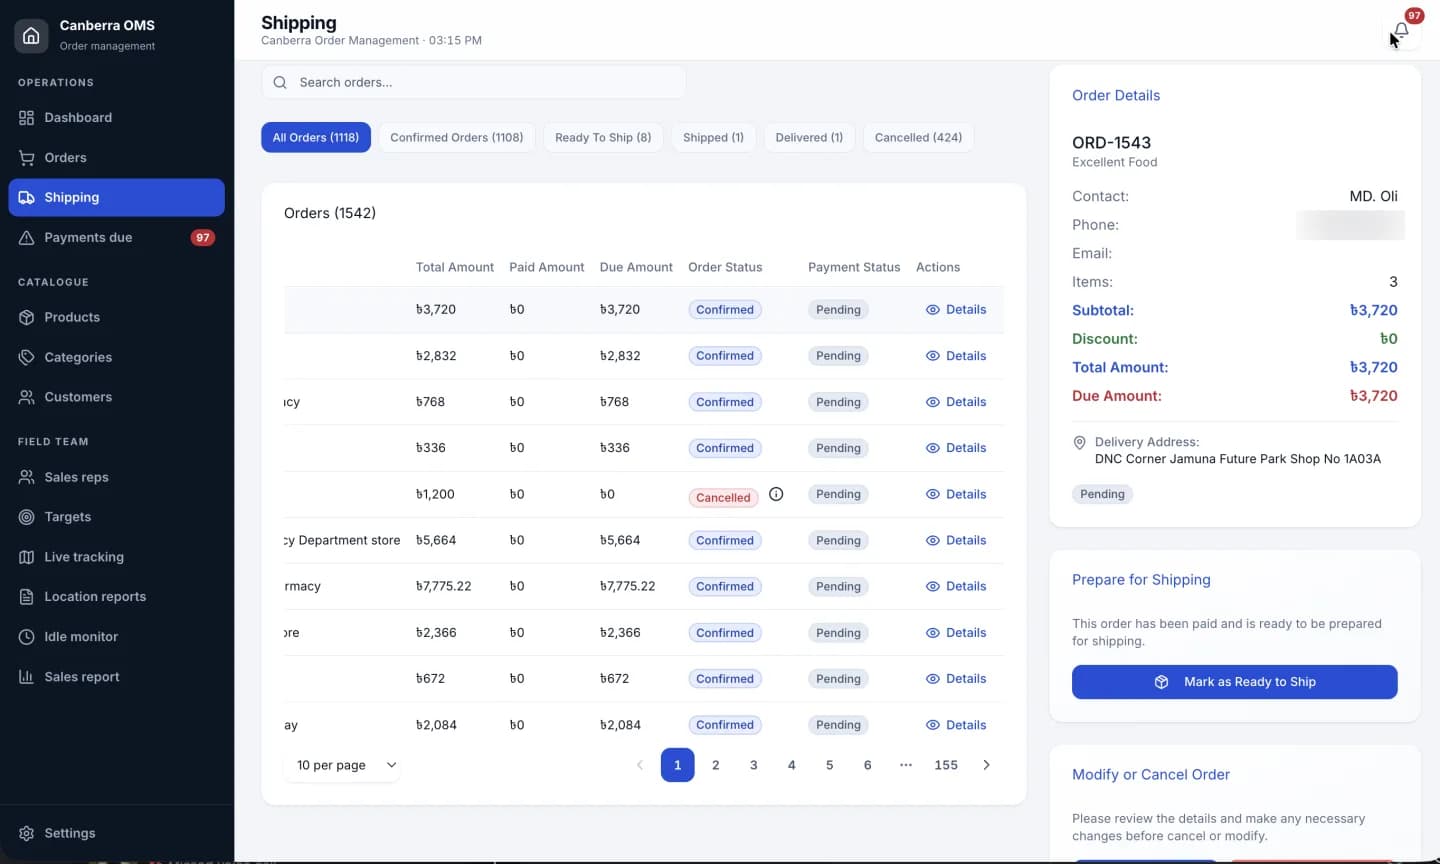Click the Pending badge in Order Details

1102,494
